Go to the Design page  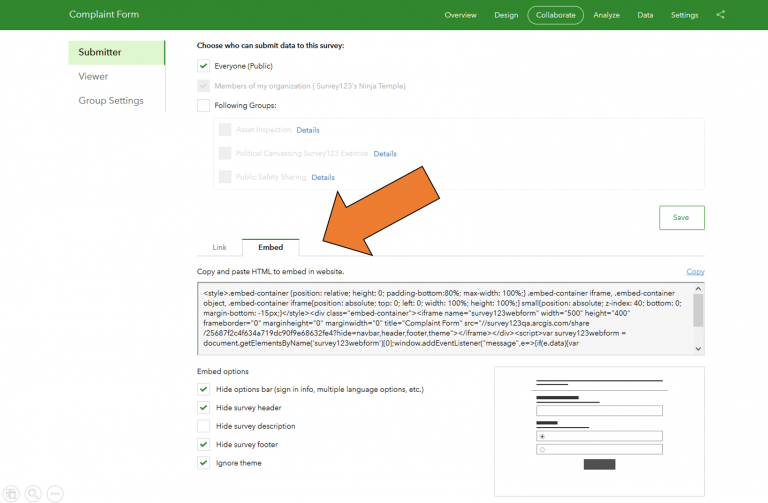506,15
